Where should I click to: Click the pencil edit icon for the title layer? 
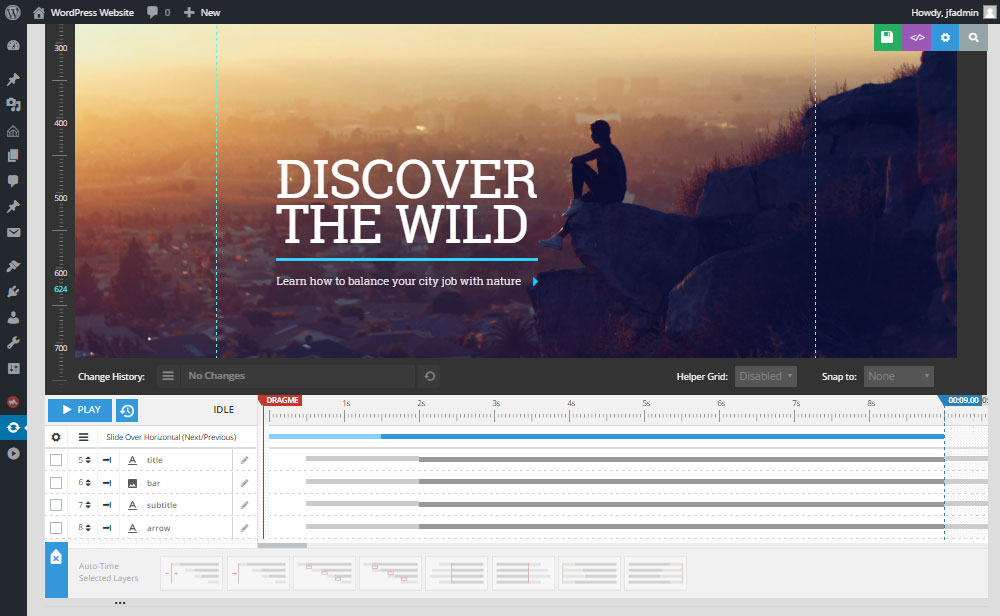[x=244, y=459]
